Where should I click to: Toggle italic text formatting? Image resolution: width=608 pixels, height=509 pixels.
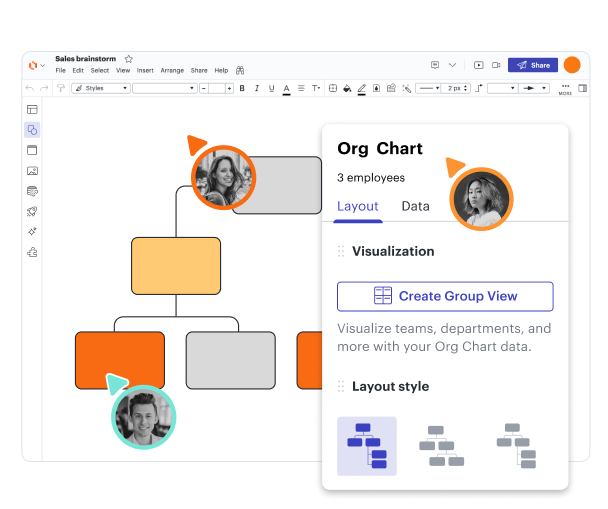[257, 88]
